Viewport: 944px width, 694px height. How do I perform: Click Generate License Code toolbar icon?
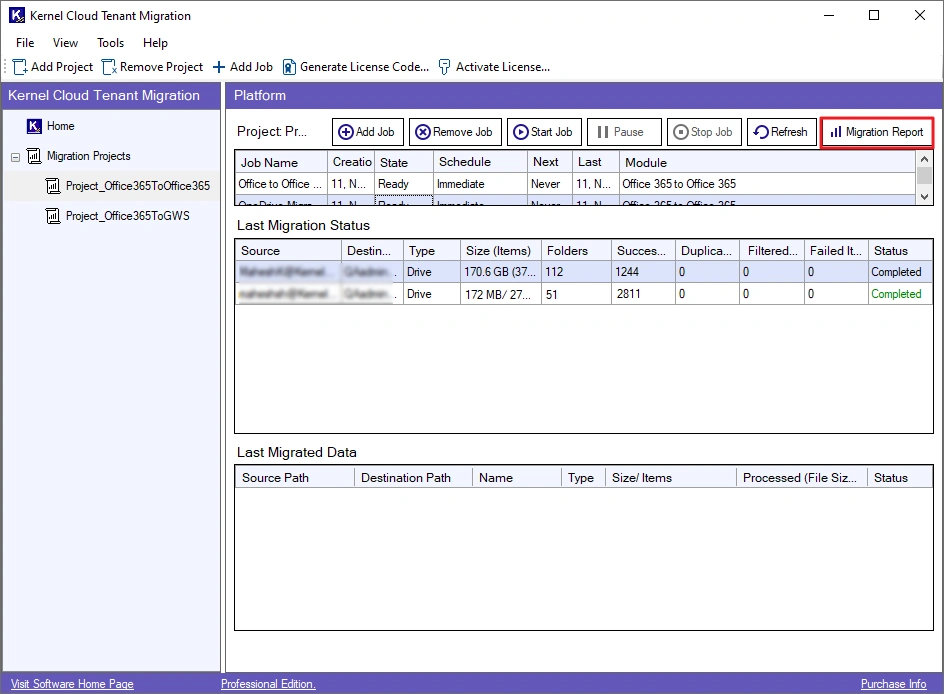(x=289, y=67)
